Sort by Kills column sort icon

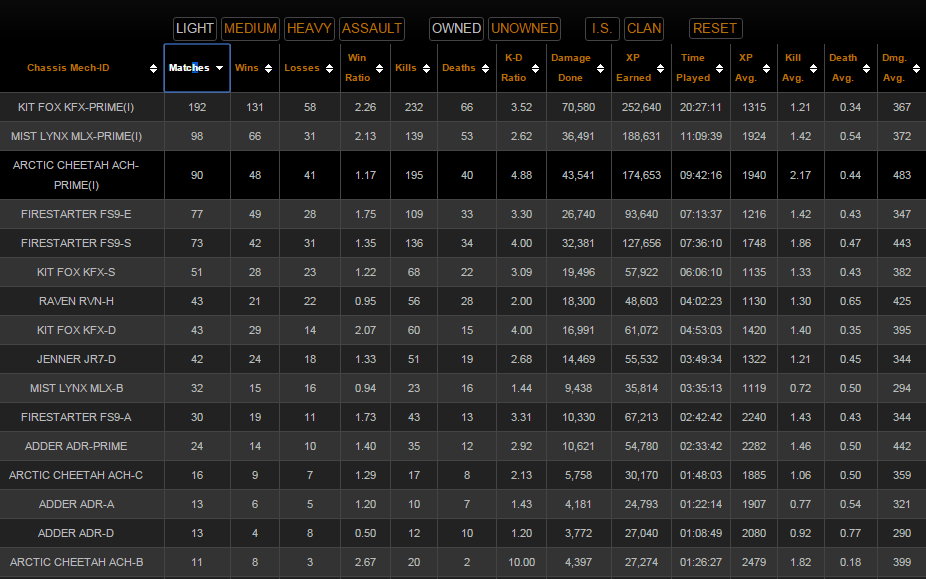427,68
